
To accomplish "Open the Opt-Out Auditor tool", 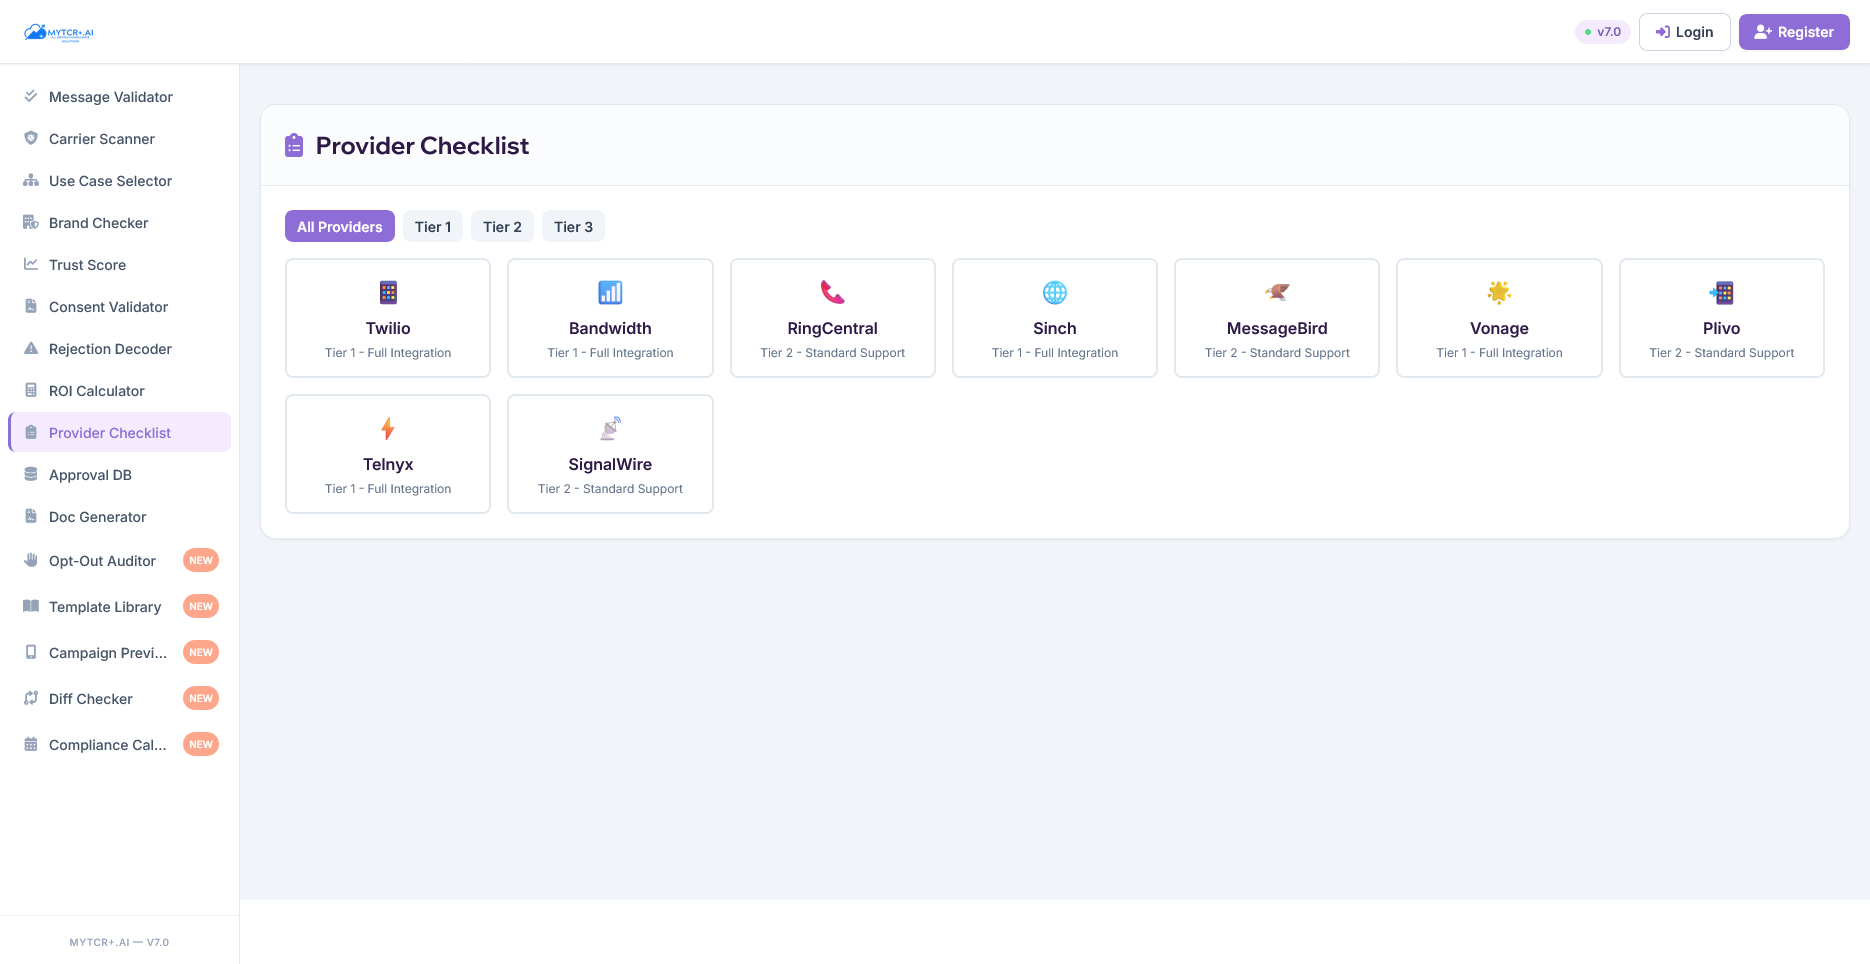I will tap(102, 561).
